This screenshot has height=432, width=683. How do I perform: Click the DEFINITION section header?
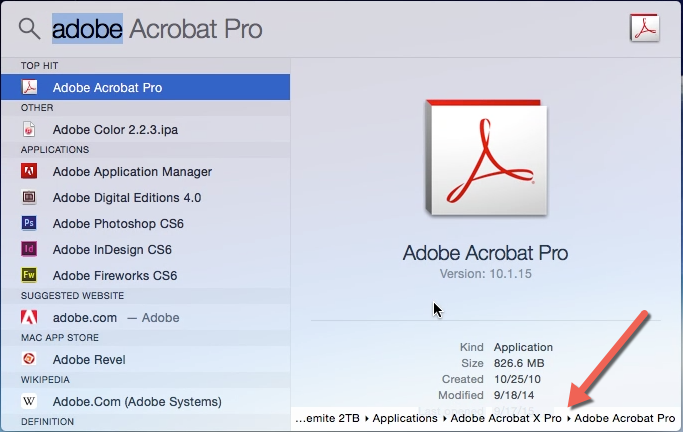tap(47, 422)
